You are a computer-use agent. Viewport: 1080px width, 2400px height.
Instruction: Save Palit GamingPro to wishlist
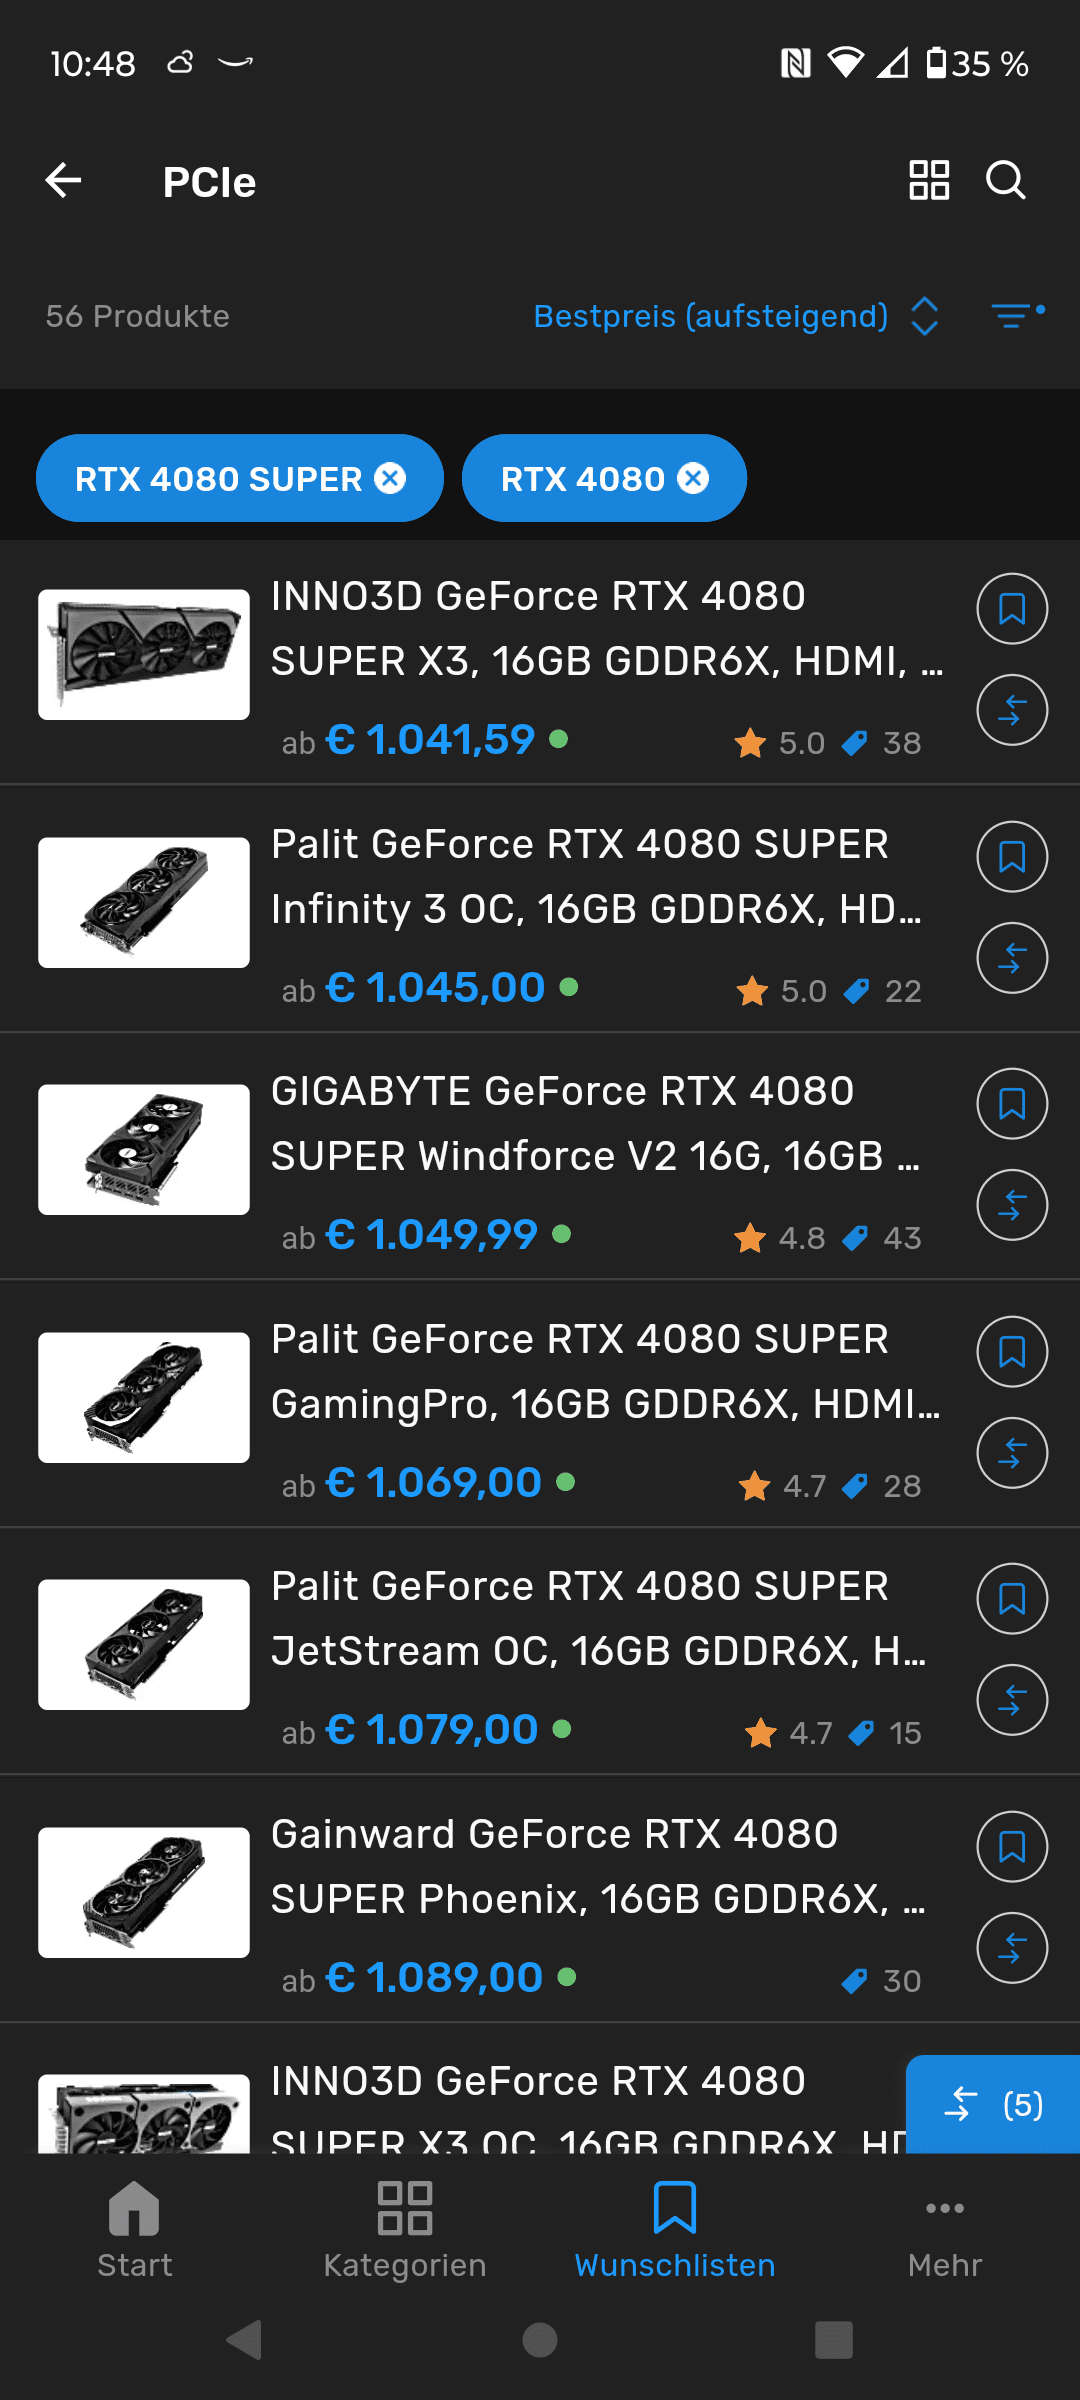[1012, 1352]
